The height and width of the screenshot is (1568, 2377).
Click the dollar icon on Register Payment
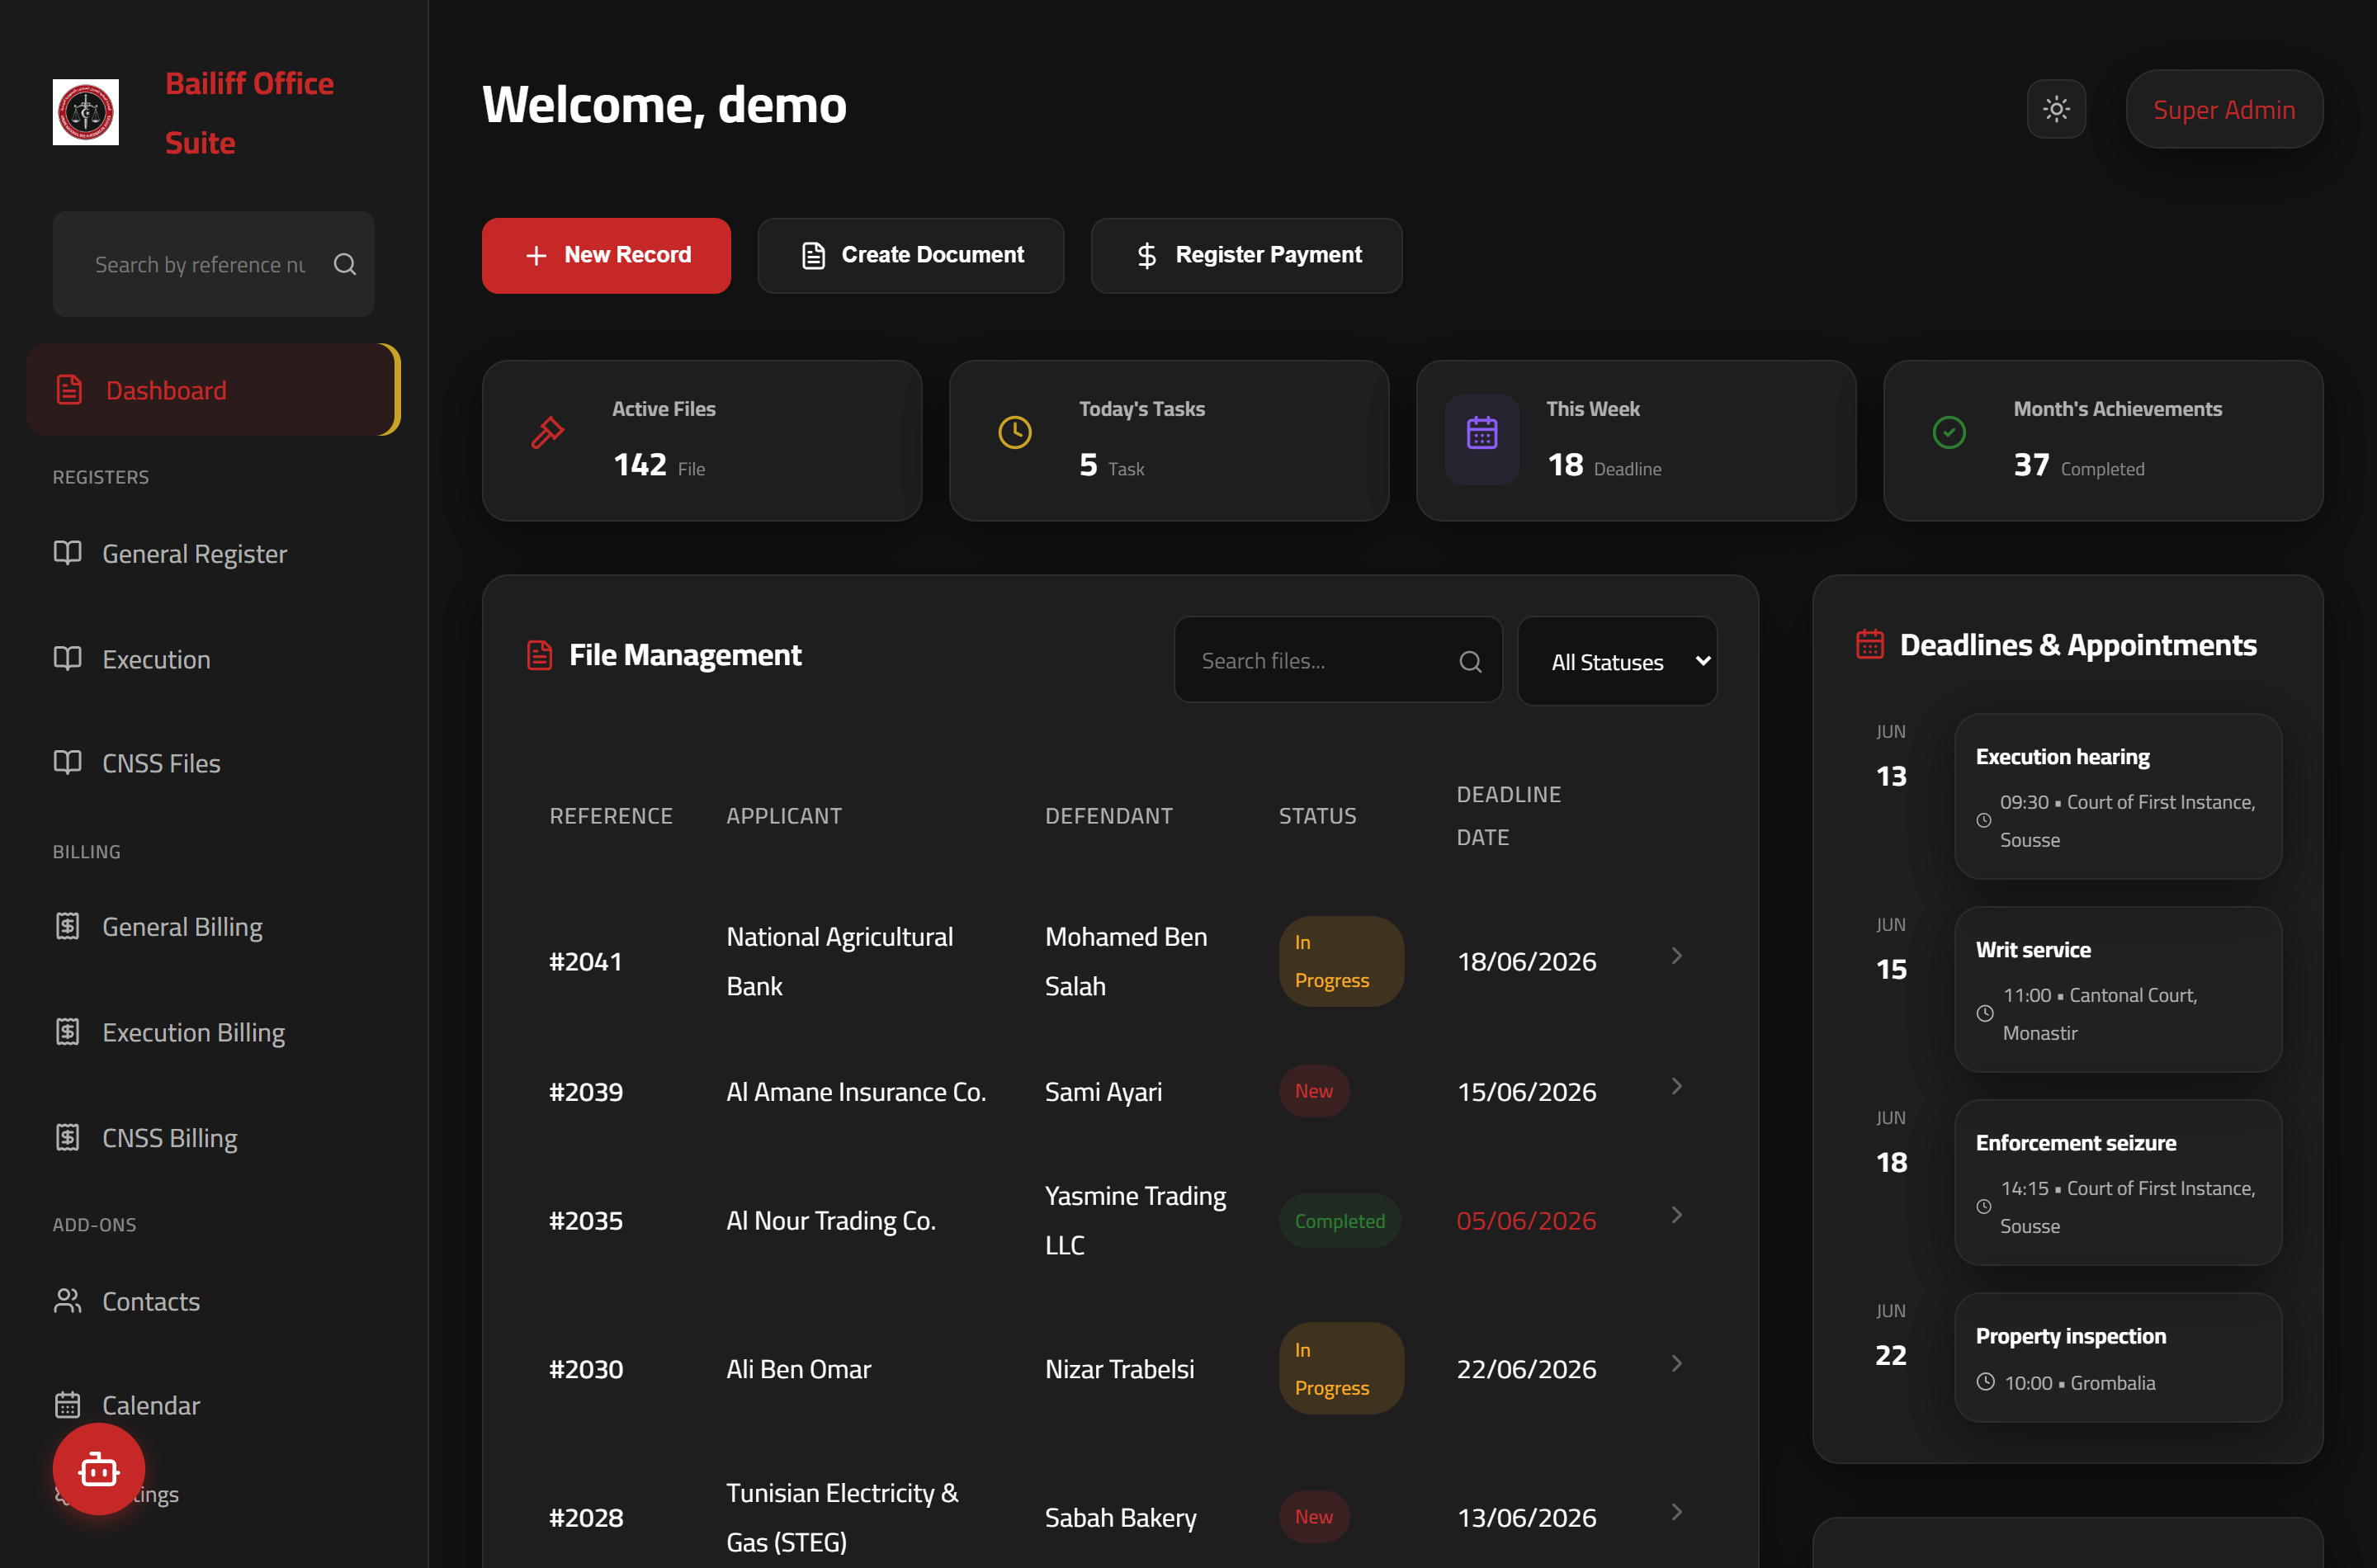point(1147,256)
